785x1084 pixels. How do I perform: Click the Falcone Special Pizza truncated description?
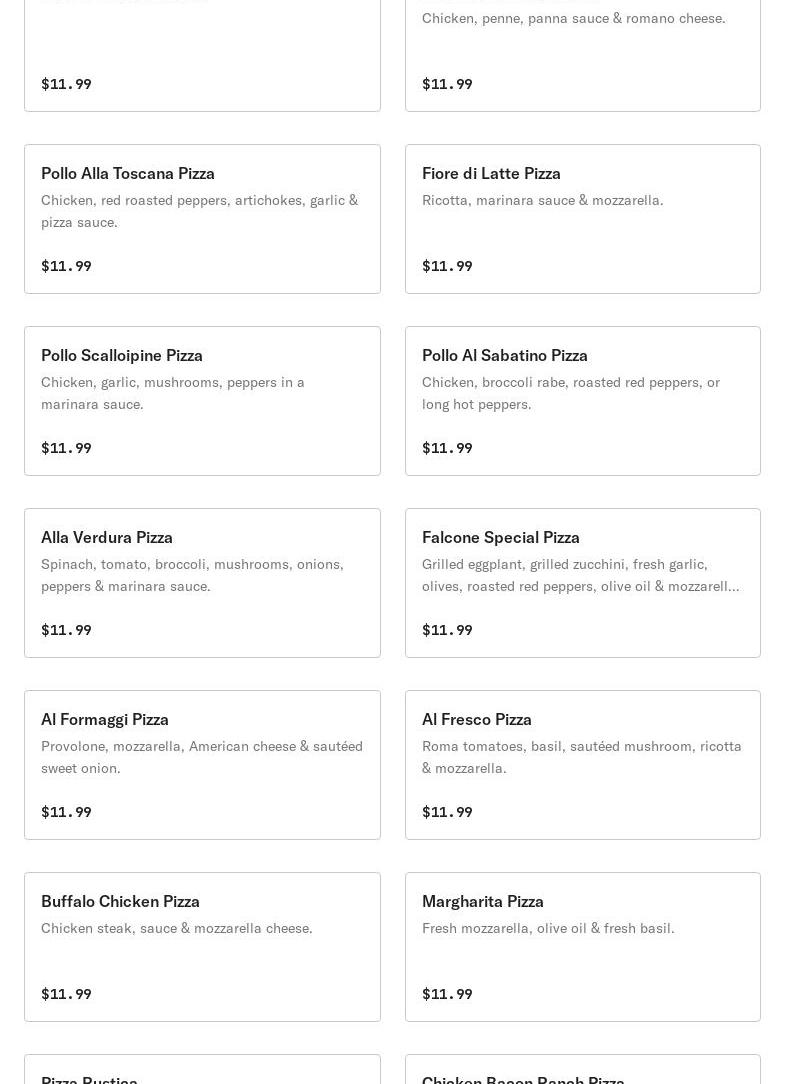[580, 575]
